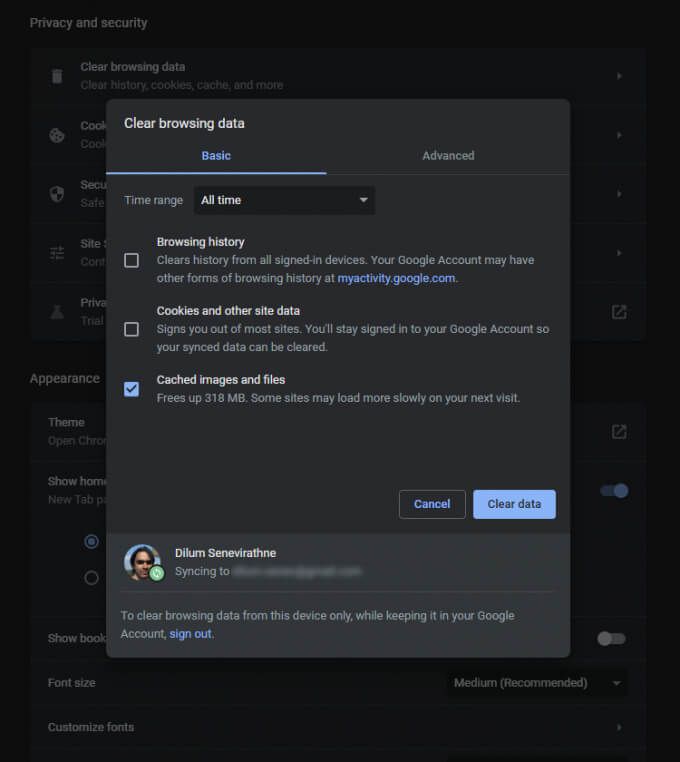Click the trash icon beside Clear browsing data
This screenshot has width=680, height=762.
tap(57, 76)
